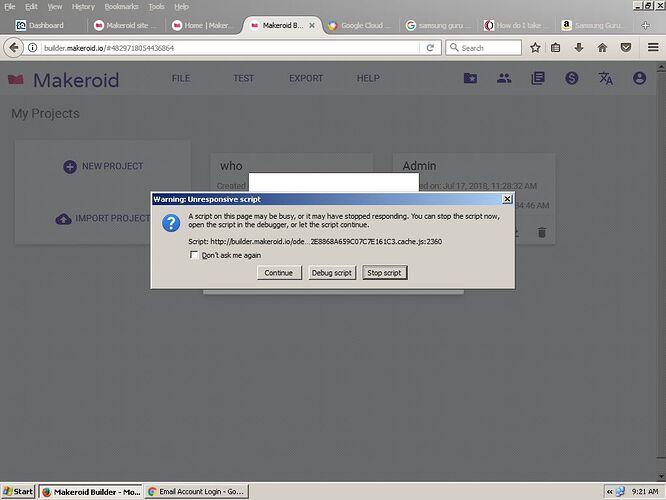Click the Pocket icon in the toolbar
Screen dimensions: 666x500
click(625, 47)
